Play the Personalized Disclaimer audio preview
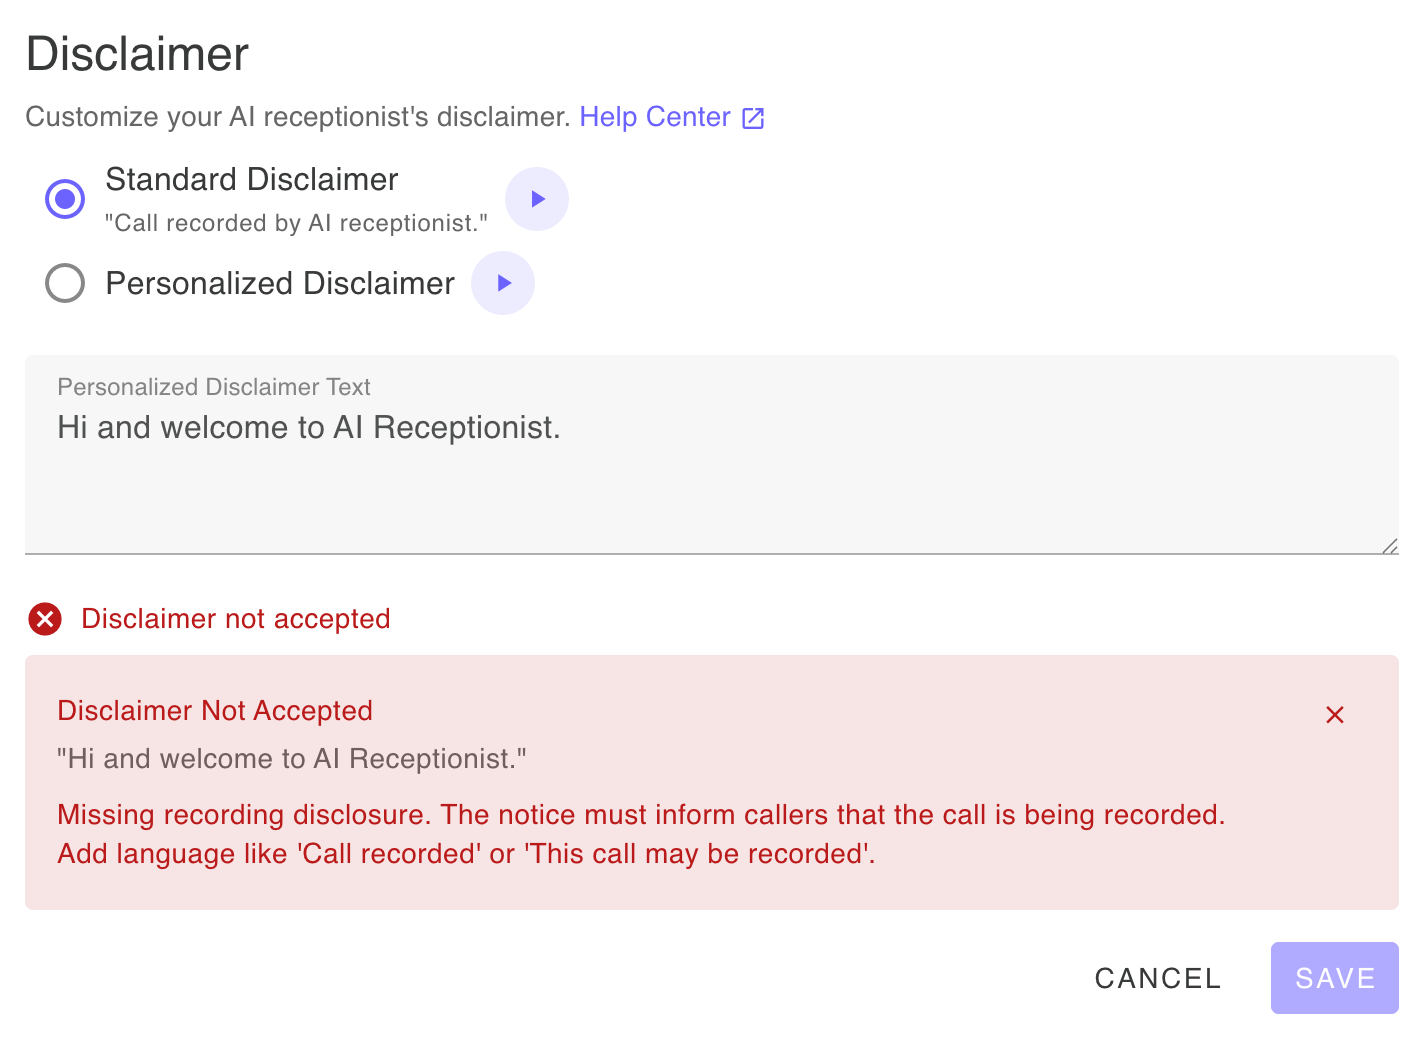Viewport: 1425px width, 1057px height. tap(503, 283)
